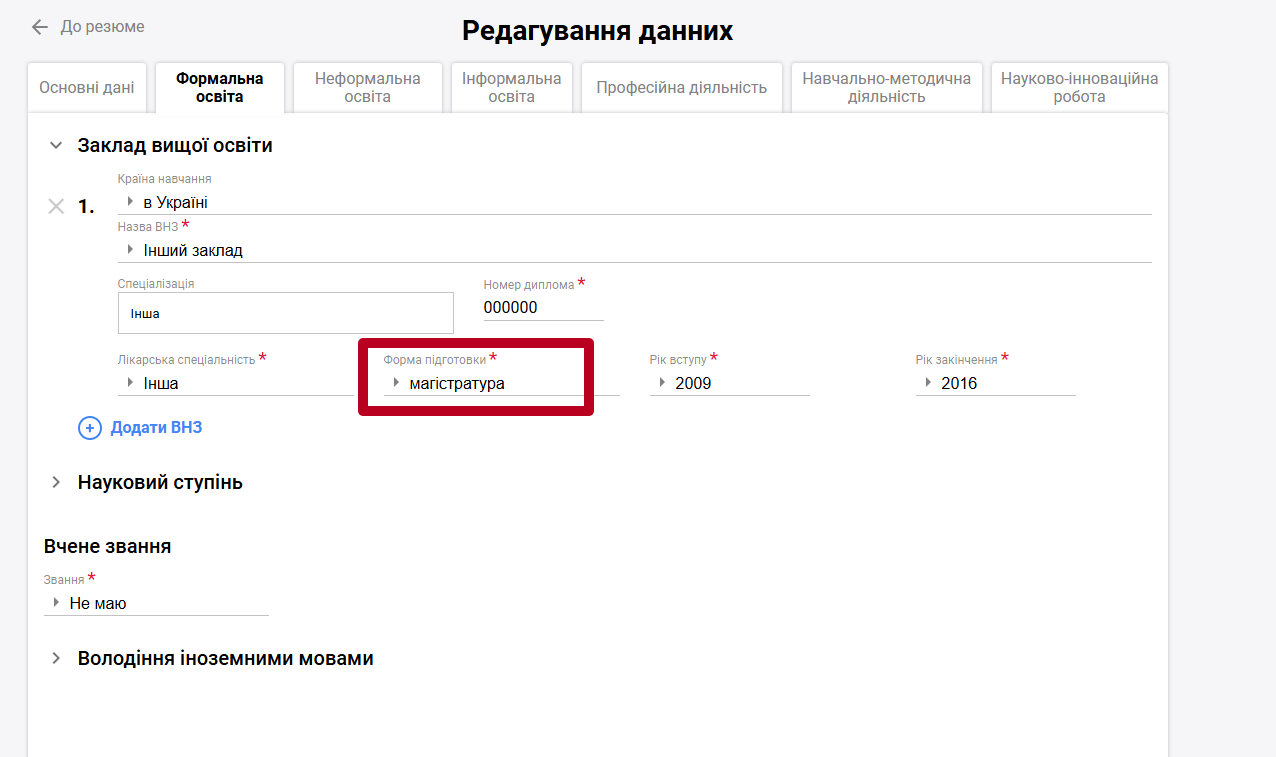1276x757 pixels.
Task: Open the Лікарська спеціальність dropdown
Action: tap(235, 383)
